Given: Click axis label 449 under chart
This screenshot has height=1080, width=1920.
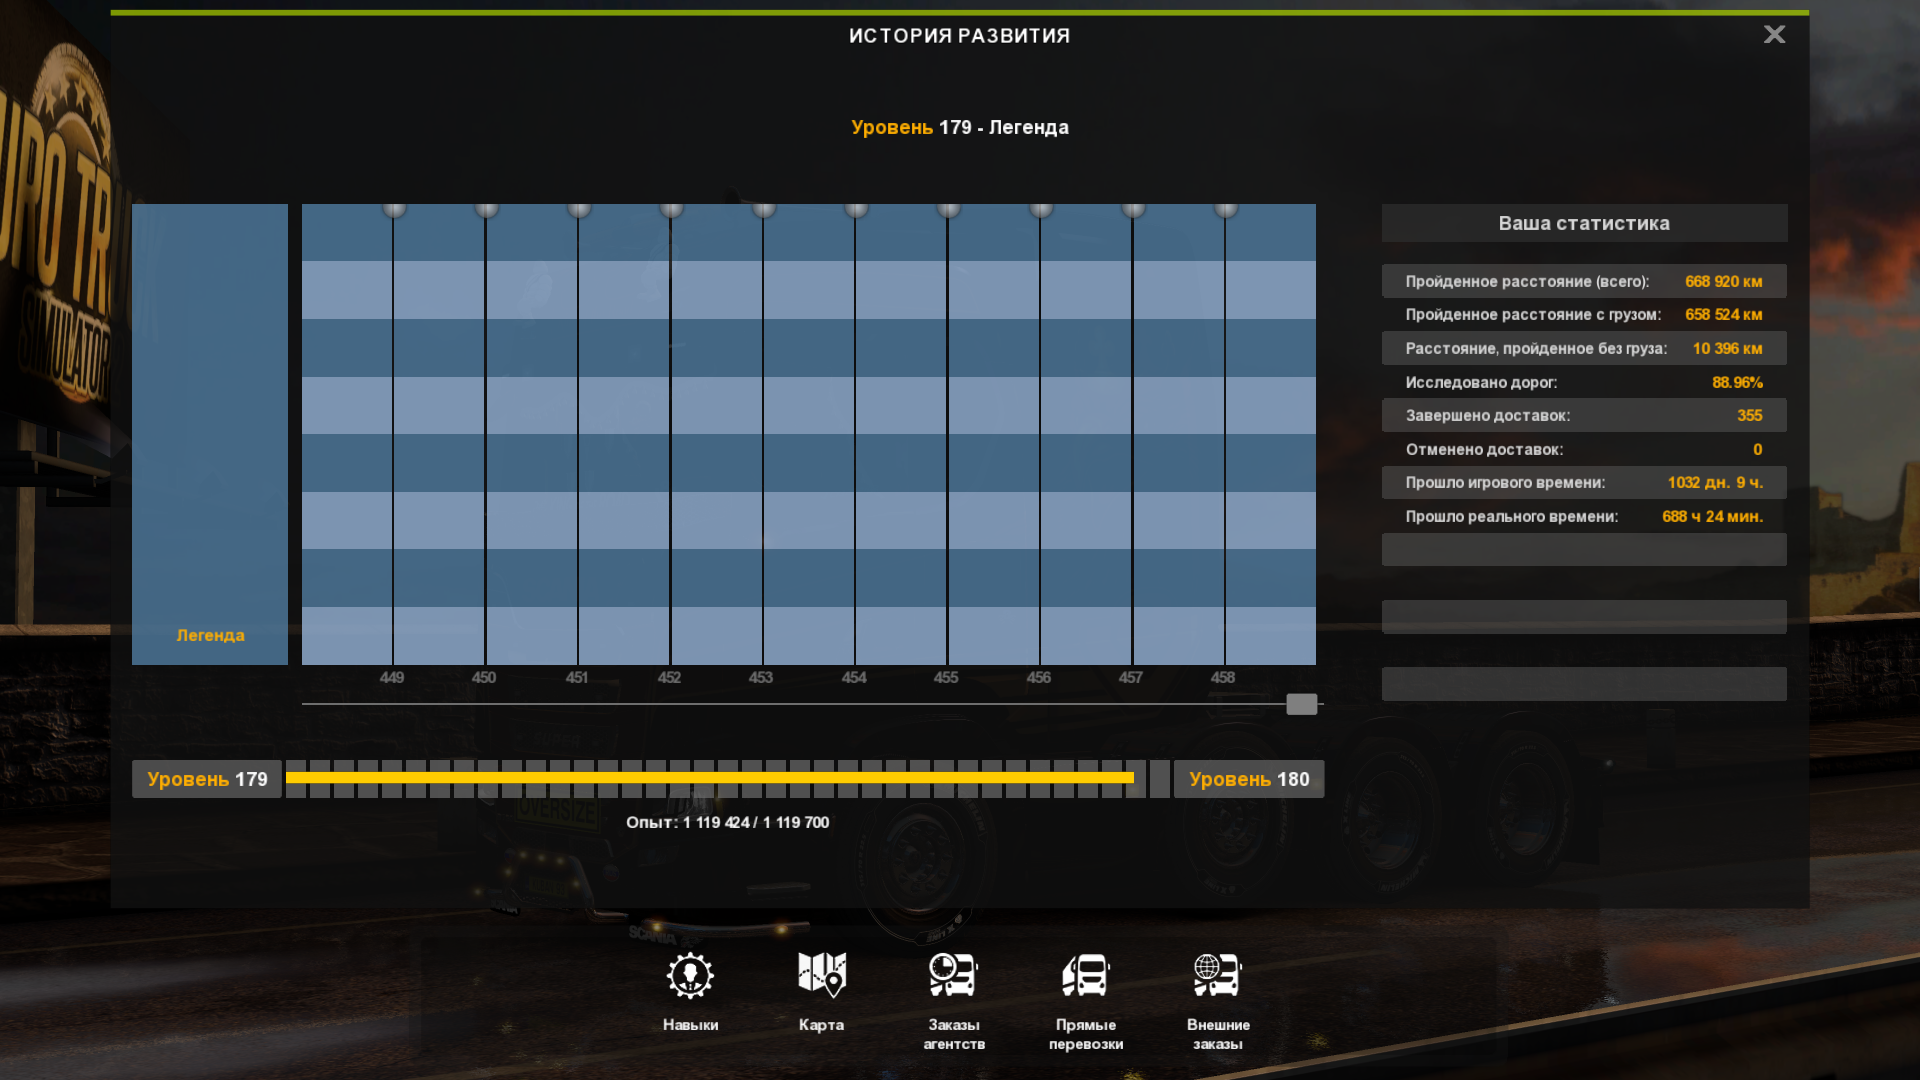Looking at the screenshot, I should tap(392, 677).
